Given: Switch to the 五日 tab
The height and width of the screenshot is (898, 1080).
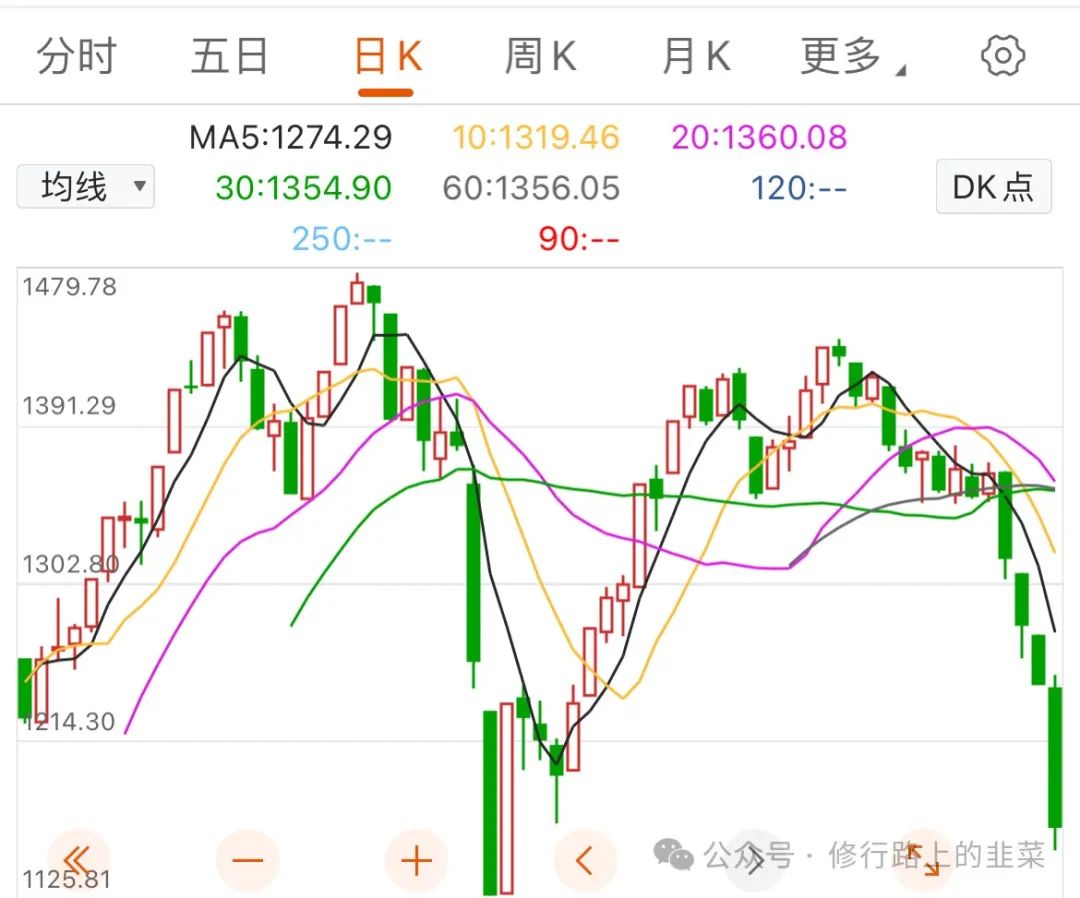Looking at the screenshot, I should pyautogui.click(x=229, y=57).
